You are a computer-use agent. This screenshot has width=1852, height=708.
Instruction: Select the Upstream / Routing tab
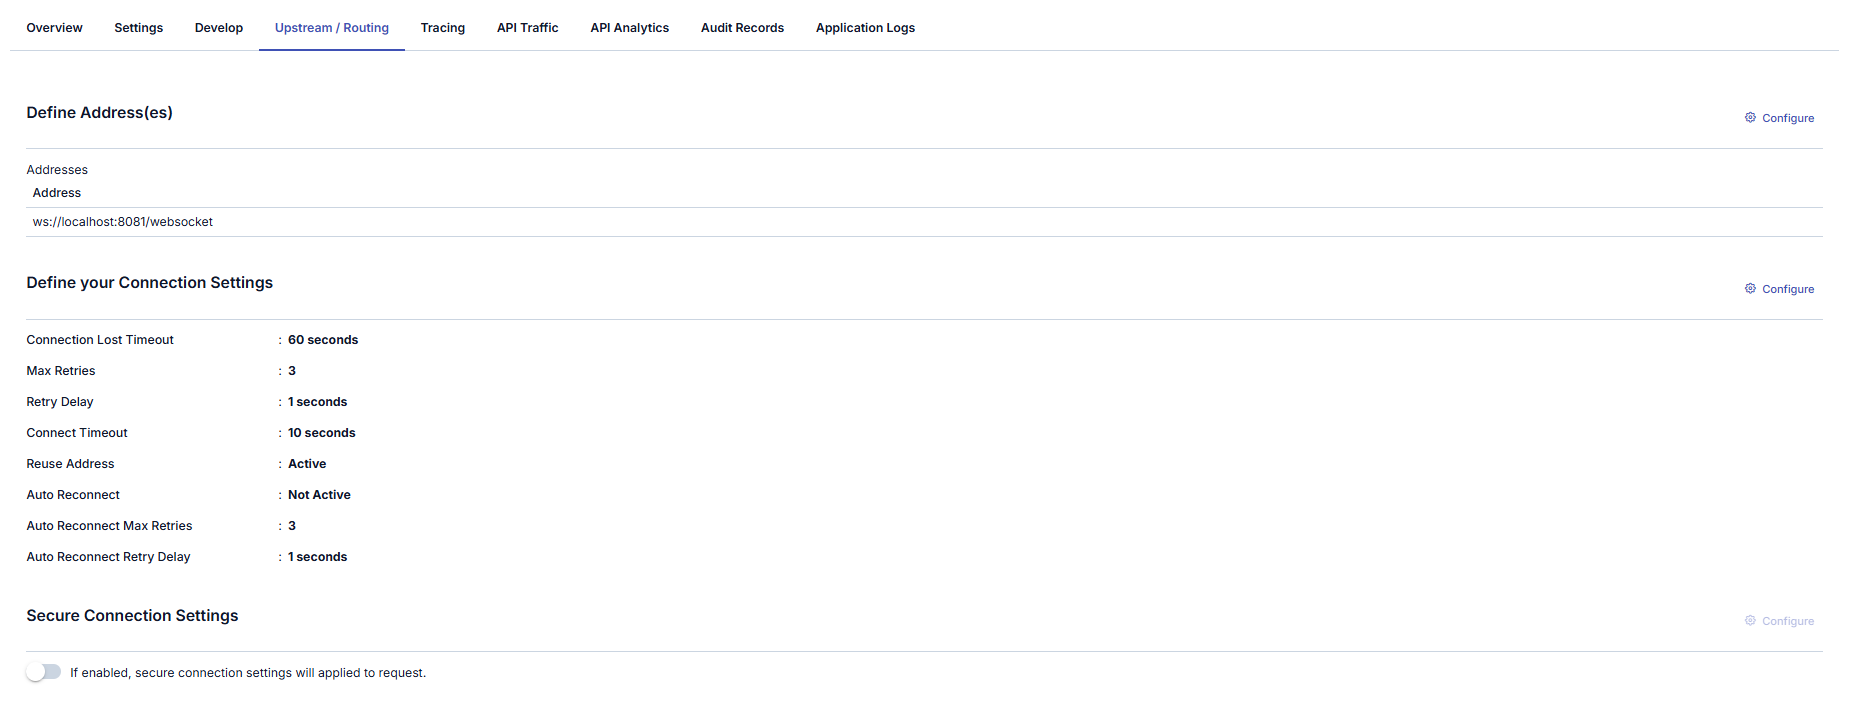(331, 28)
